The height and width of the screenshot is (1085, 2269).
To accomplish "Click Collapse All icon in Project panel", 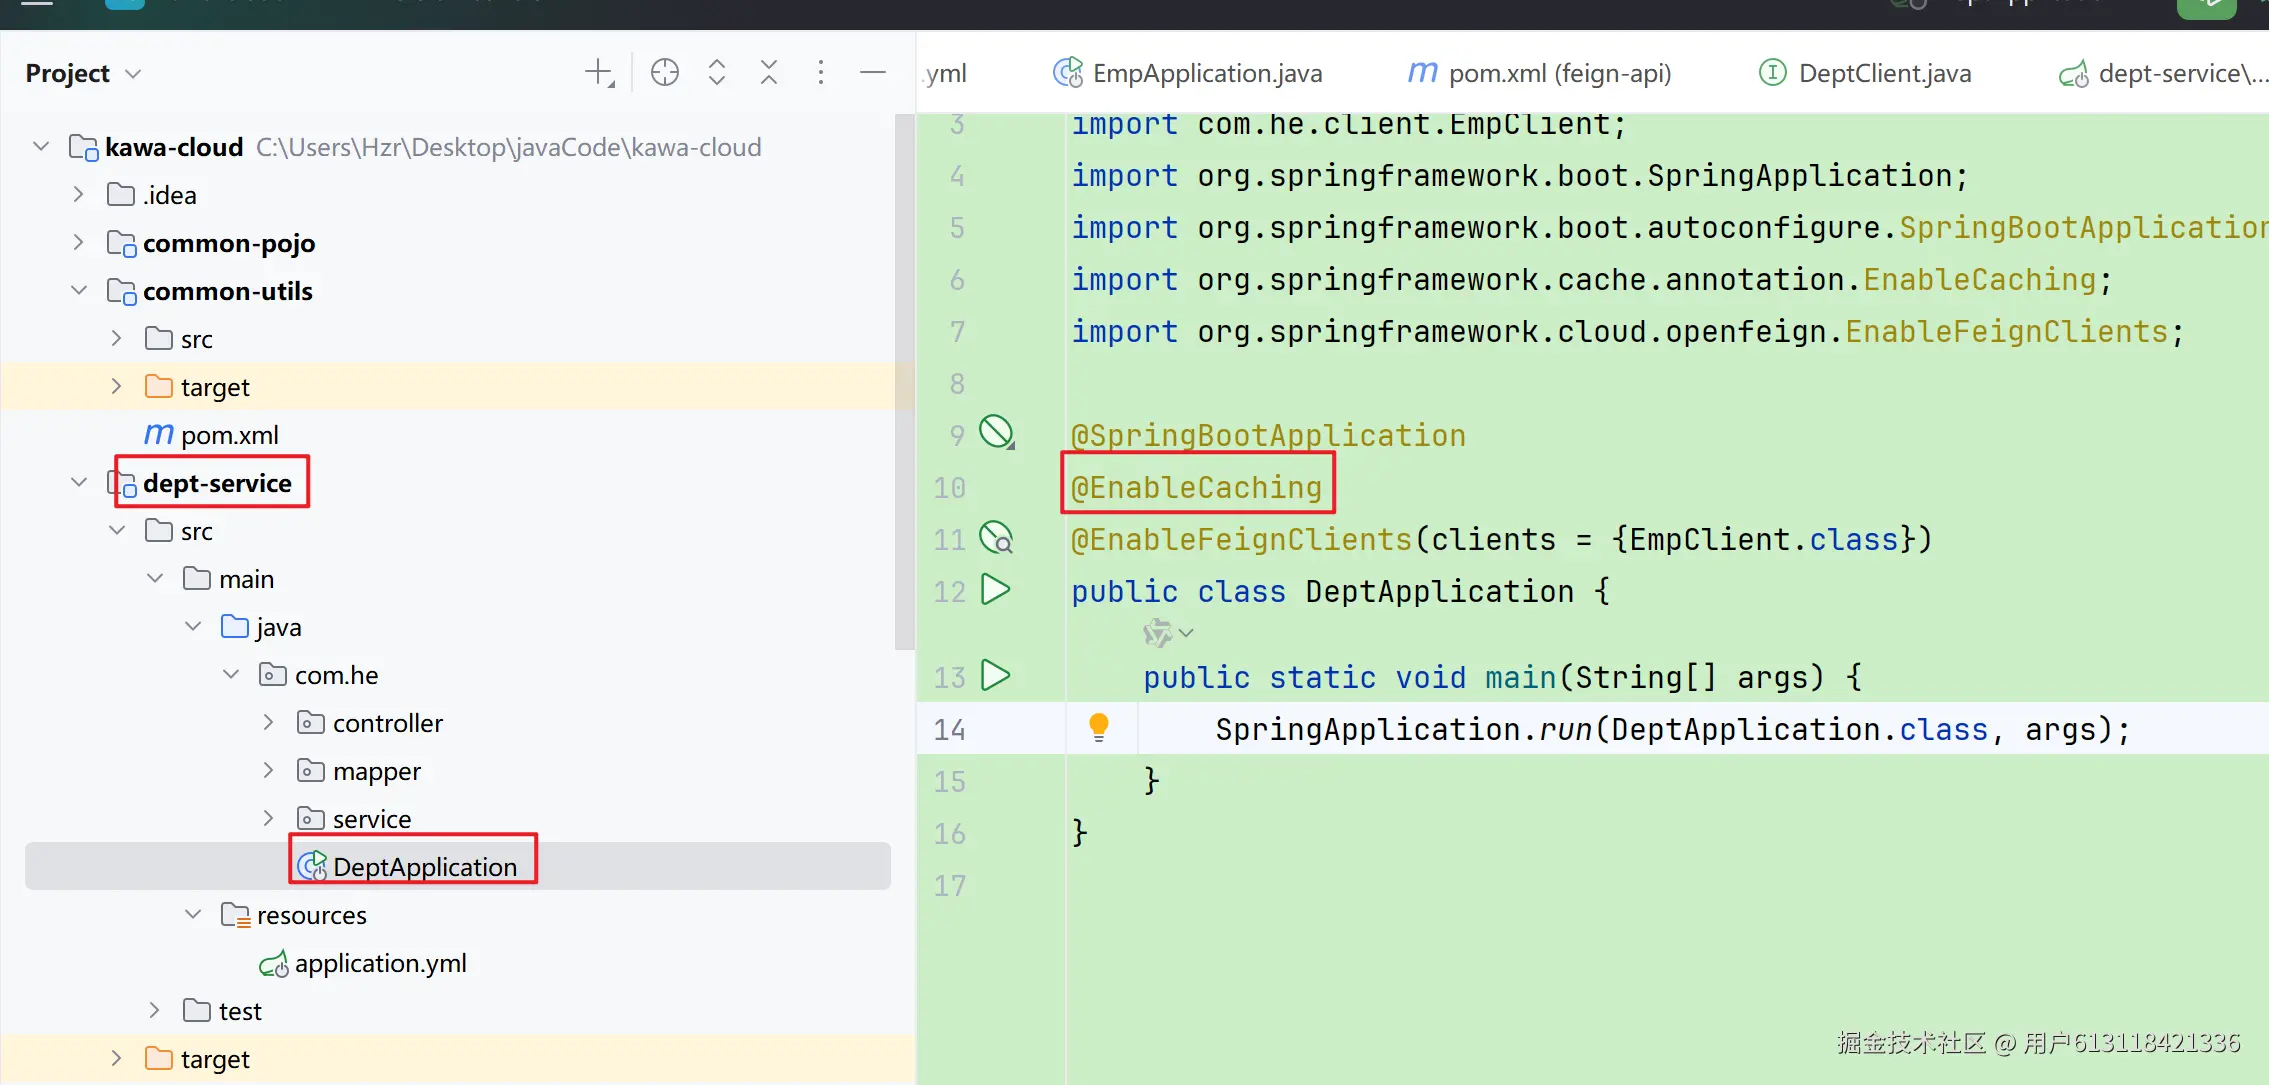I will (768, 73).
